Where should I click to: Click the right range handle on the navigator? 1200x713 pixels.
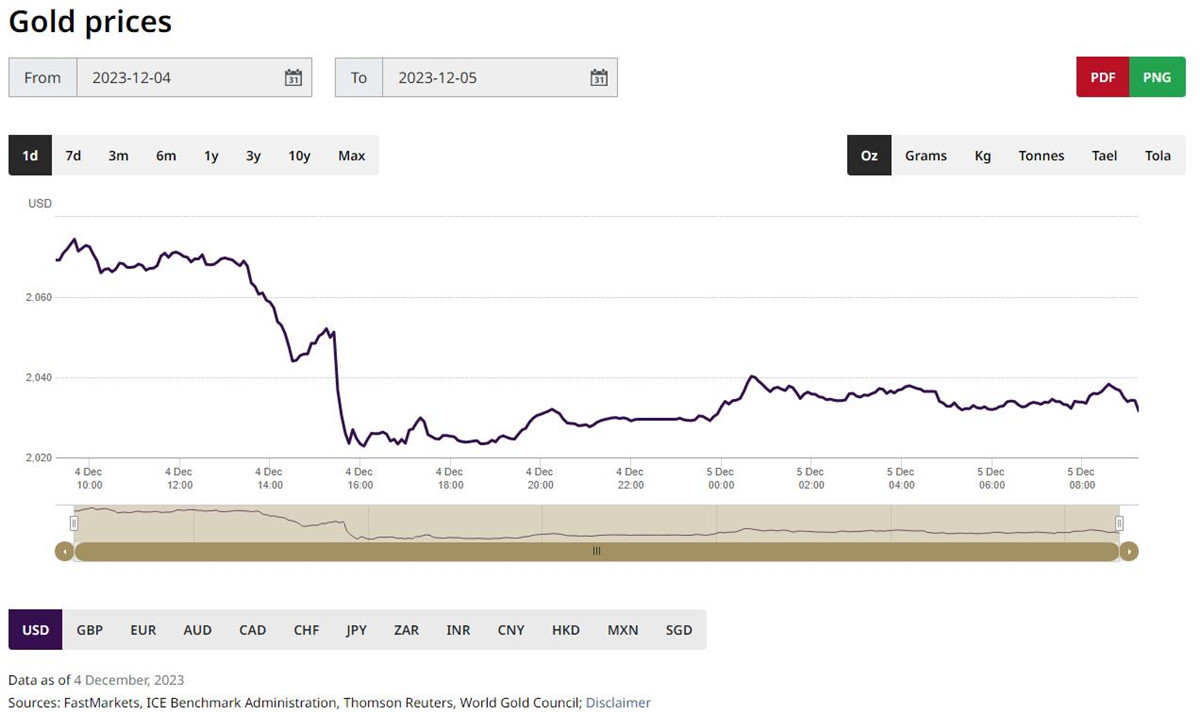(1119, 523)
